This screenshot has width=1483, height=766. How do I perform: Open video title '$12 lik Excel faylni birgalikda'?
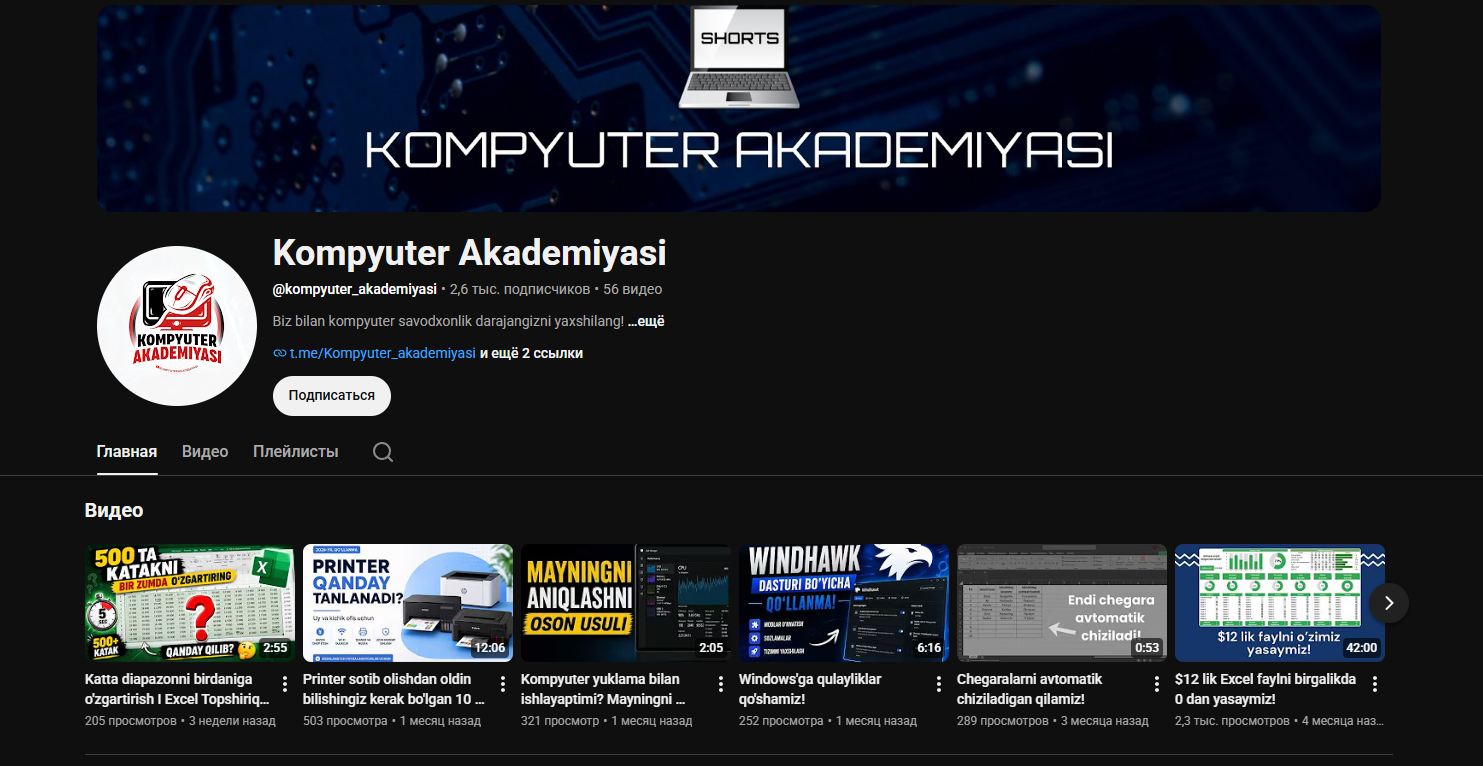(1265, 689)
